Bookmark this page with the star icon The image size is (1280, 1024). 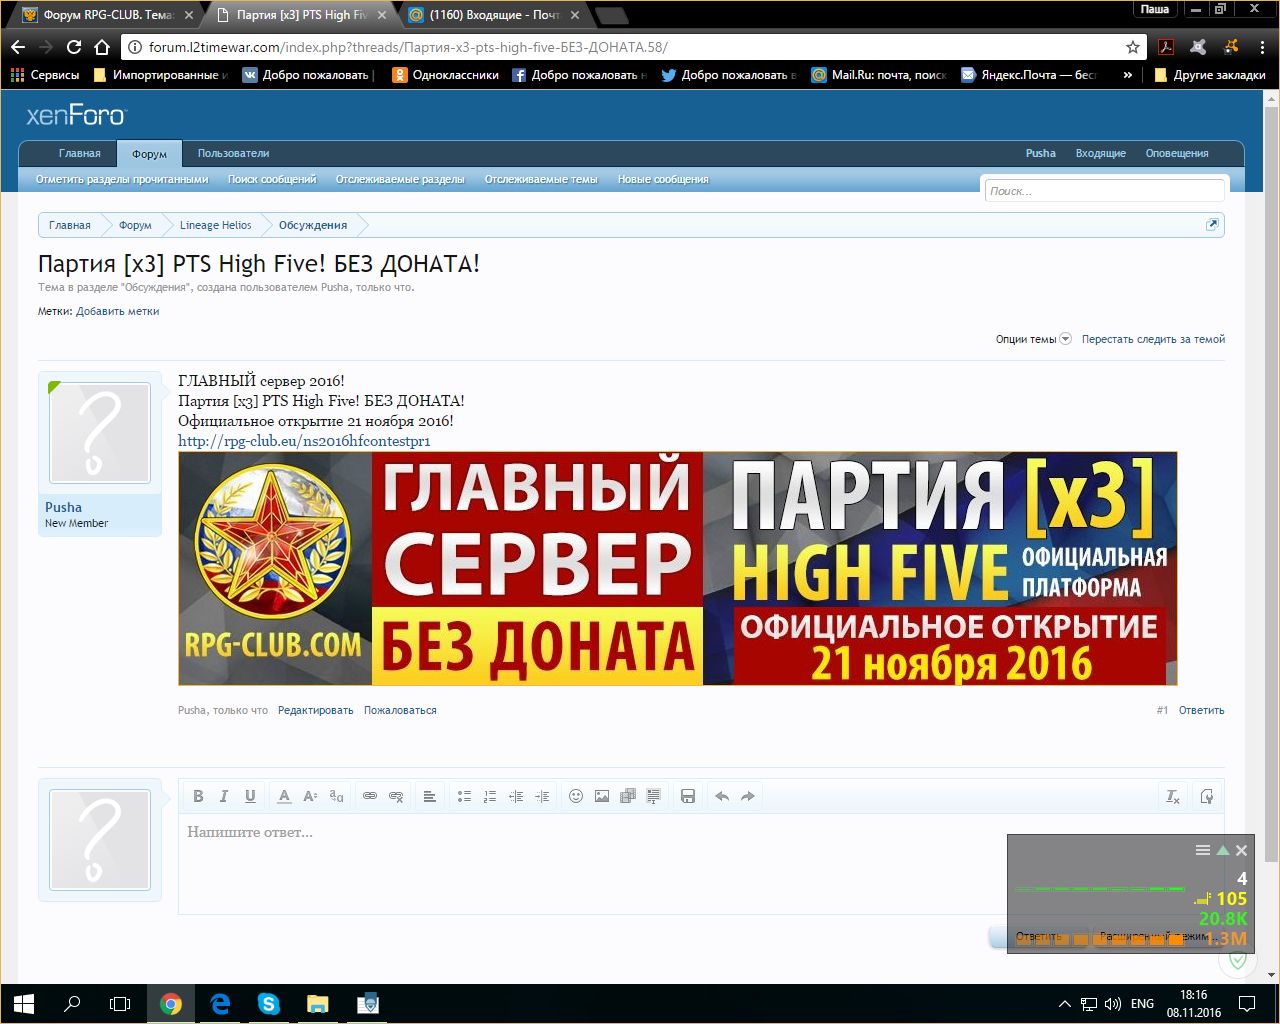1133,47
